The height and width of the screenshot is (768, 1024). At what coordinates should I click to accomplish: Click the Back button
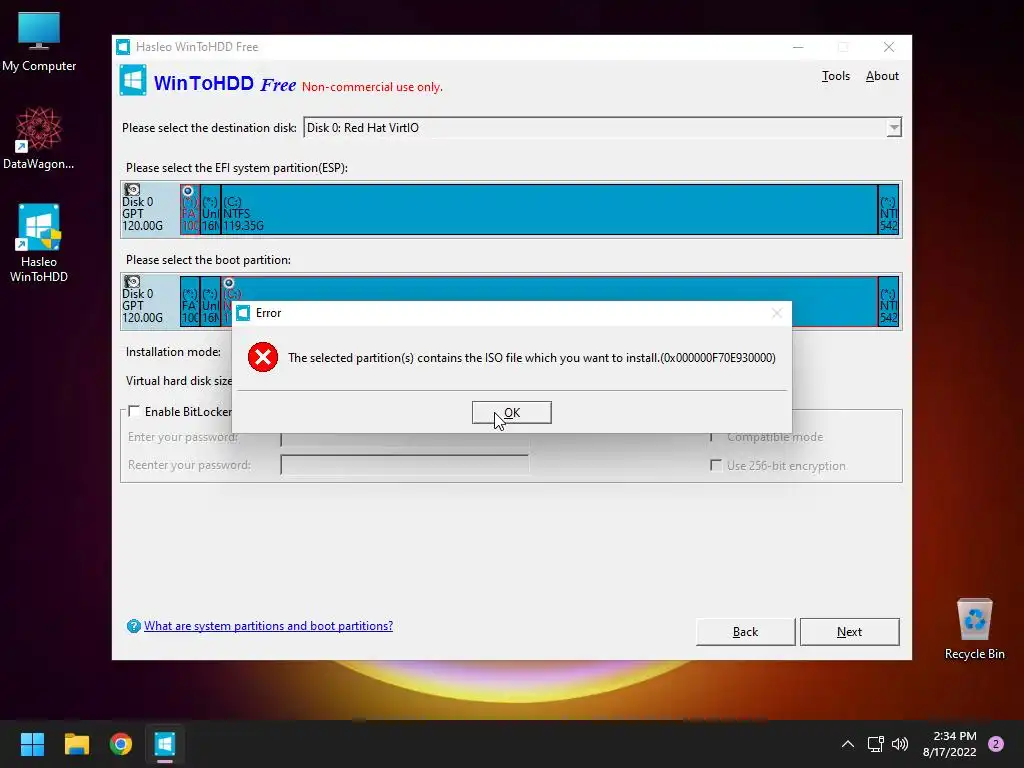point(745,632)
